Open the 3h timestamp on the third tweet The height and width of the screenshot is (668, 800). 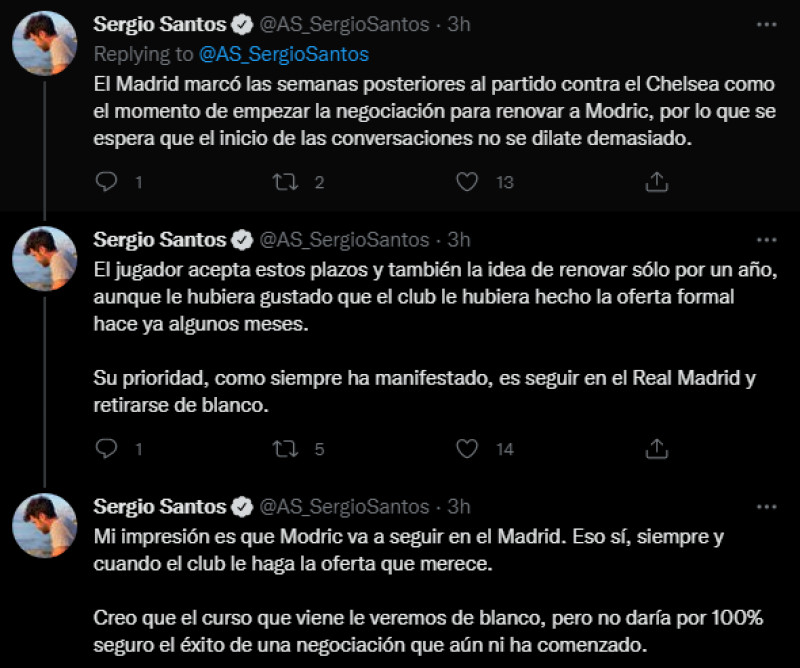tap(458, 507)
